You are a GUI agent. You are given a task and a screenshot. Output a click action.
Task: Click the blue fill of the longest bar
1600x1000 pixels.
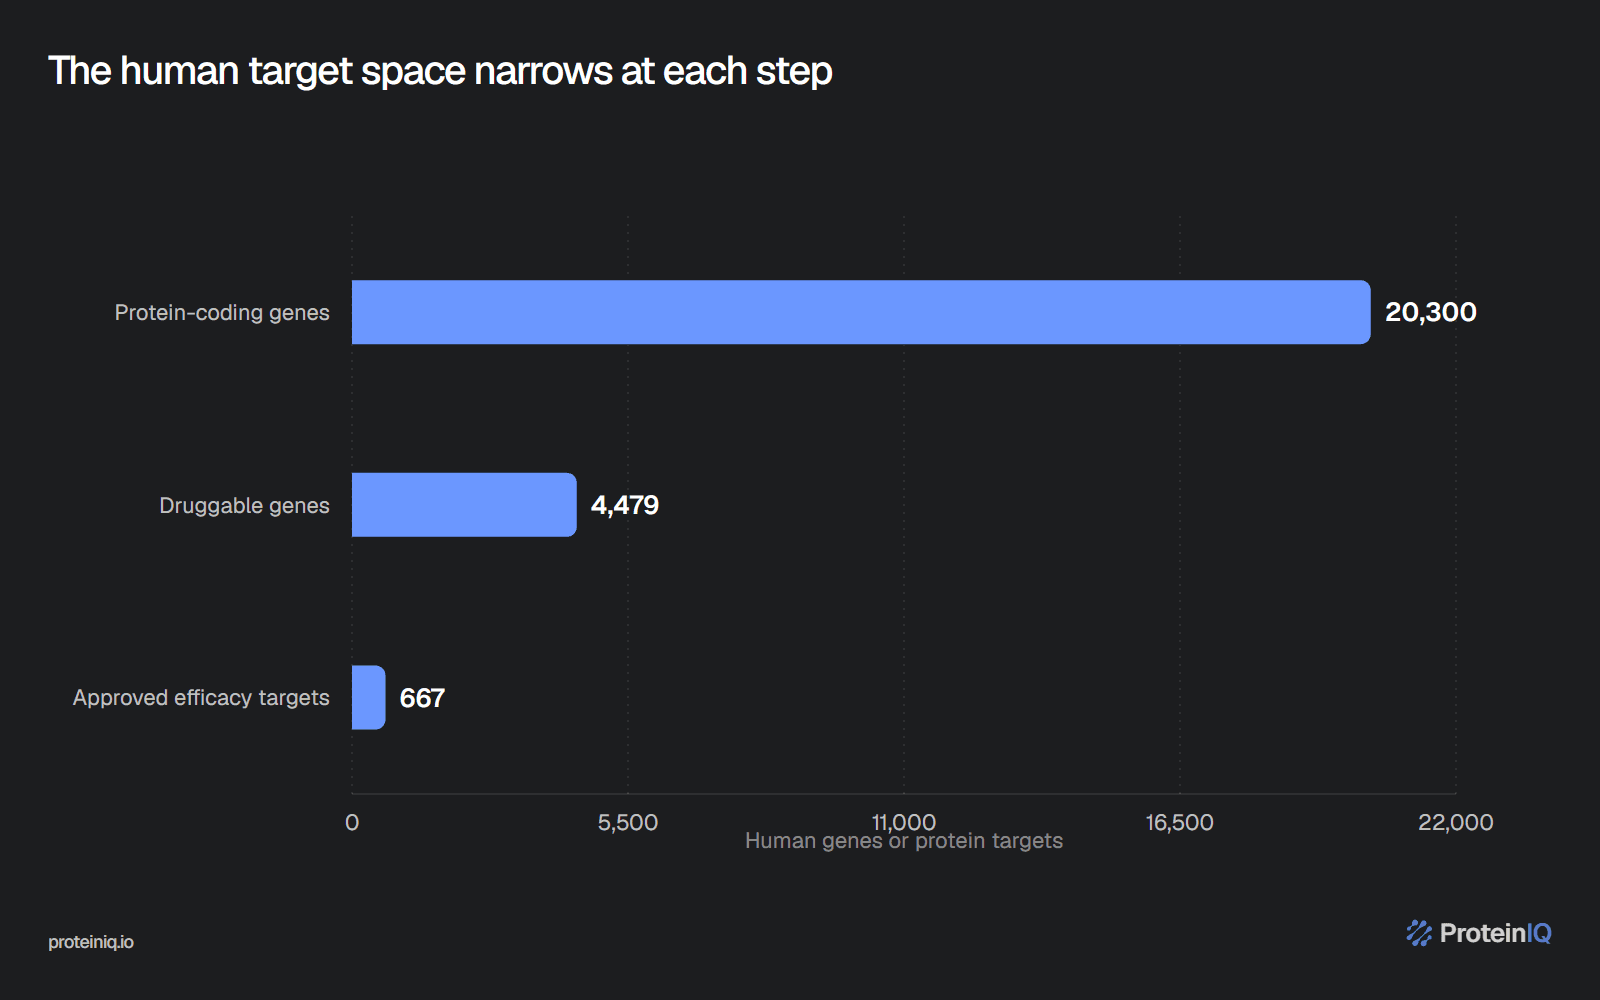coord(861,312)
